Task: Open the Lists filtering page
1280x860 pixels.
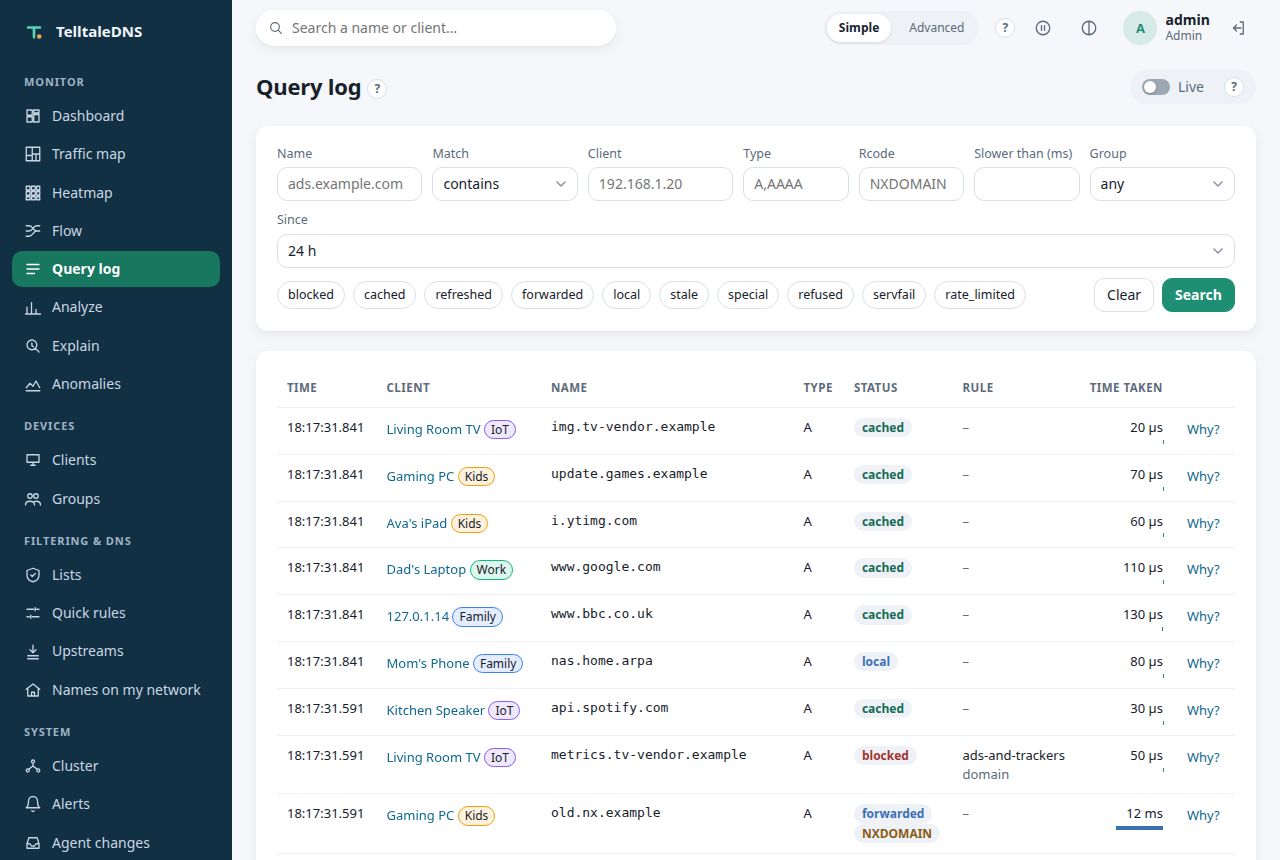Action: (116, 575)
